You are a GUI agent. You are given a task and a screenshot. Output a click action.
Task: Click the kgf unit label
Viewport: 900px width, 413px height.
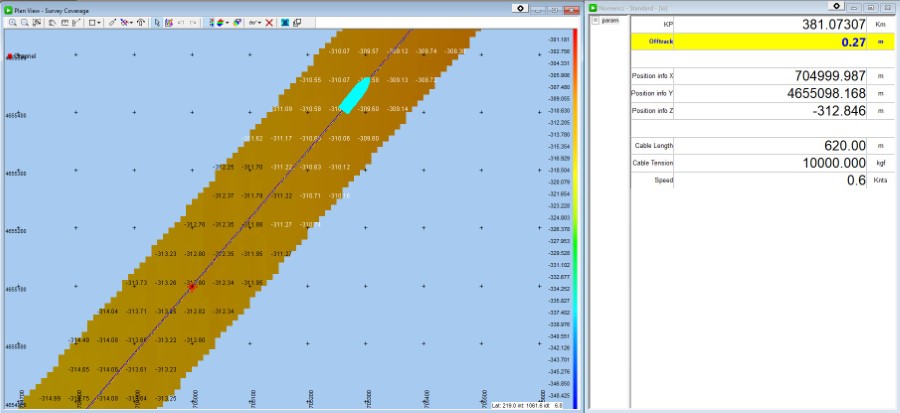tap(880, 163)
